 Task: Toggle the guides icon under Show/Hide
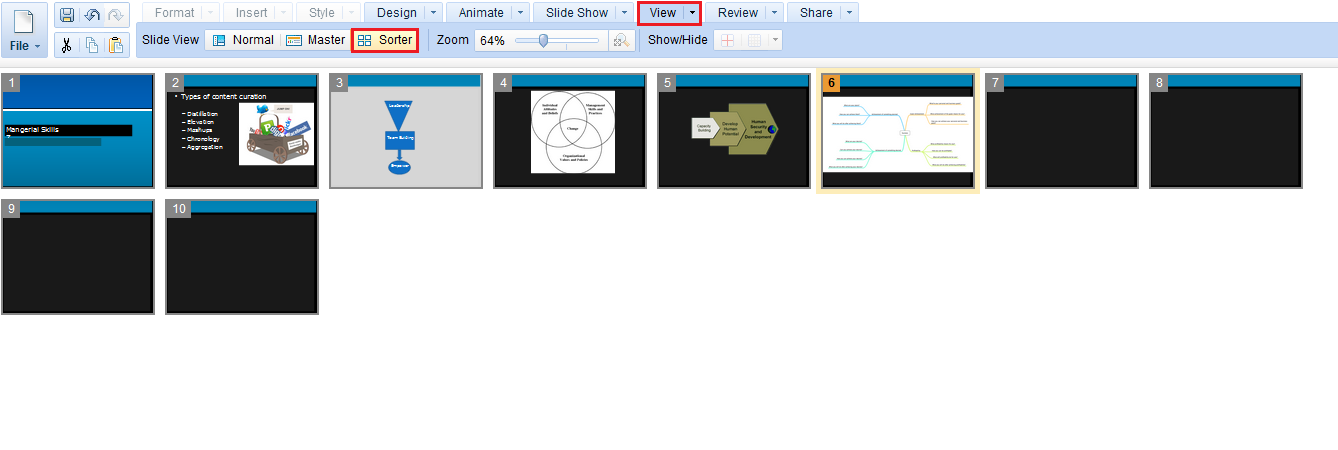click(727, 40)
